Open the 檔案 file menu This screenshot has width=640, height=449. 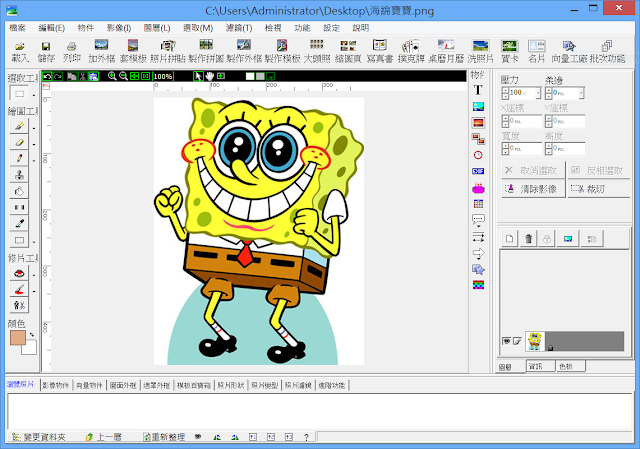tap(18, 28)
